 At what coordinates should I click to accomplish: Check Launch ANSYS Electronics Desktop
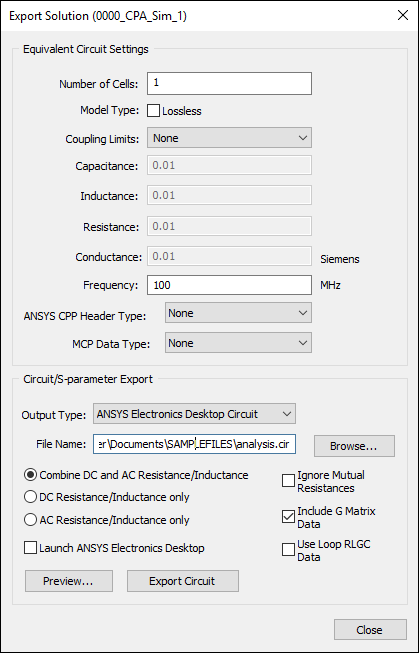pos(30,548)
